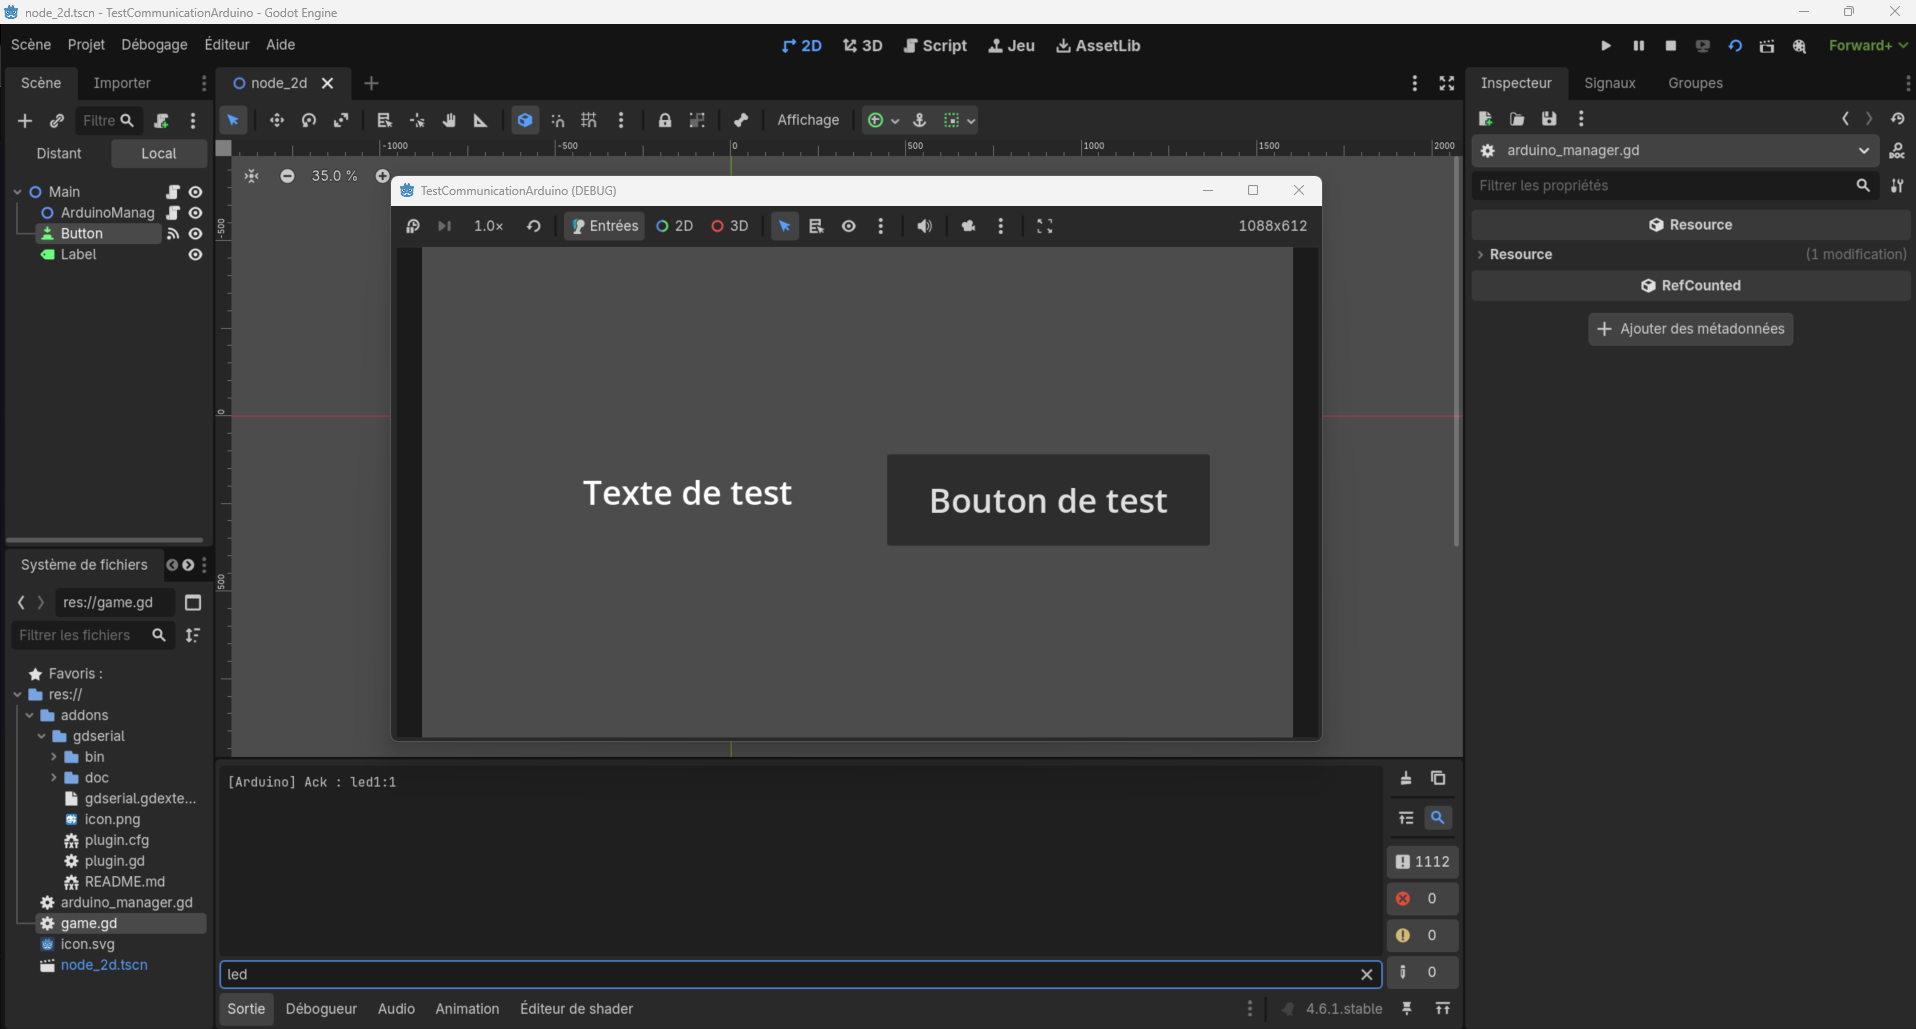The width and height of the screenshot is (1916, 1029).
Task: Save the currently edited resource
Action: (x=1549, y=119)
